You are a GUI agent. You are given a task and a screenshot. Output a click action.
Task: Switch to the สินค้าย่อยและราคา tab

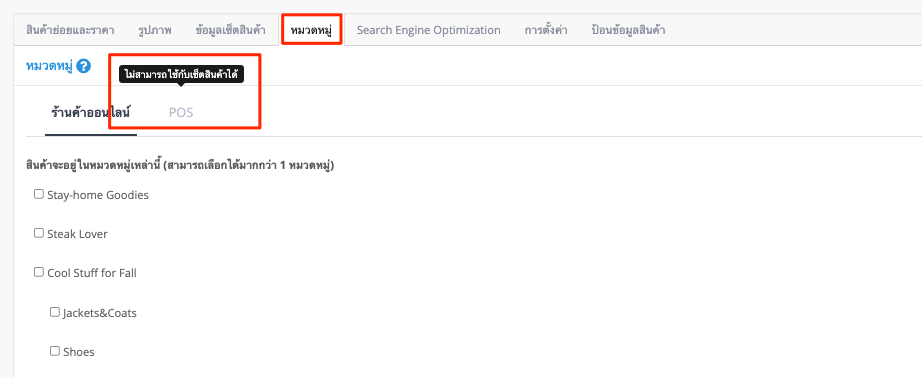[x=70, y=30]
